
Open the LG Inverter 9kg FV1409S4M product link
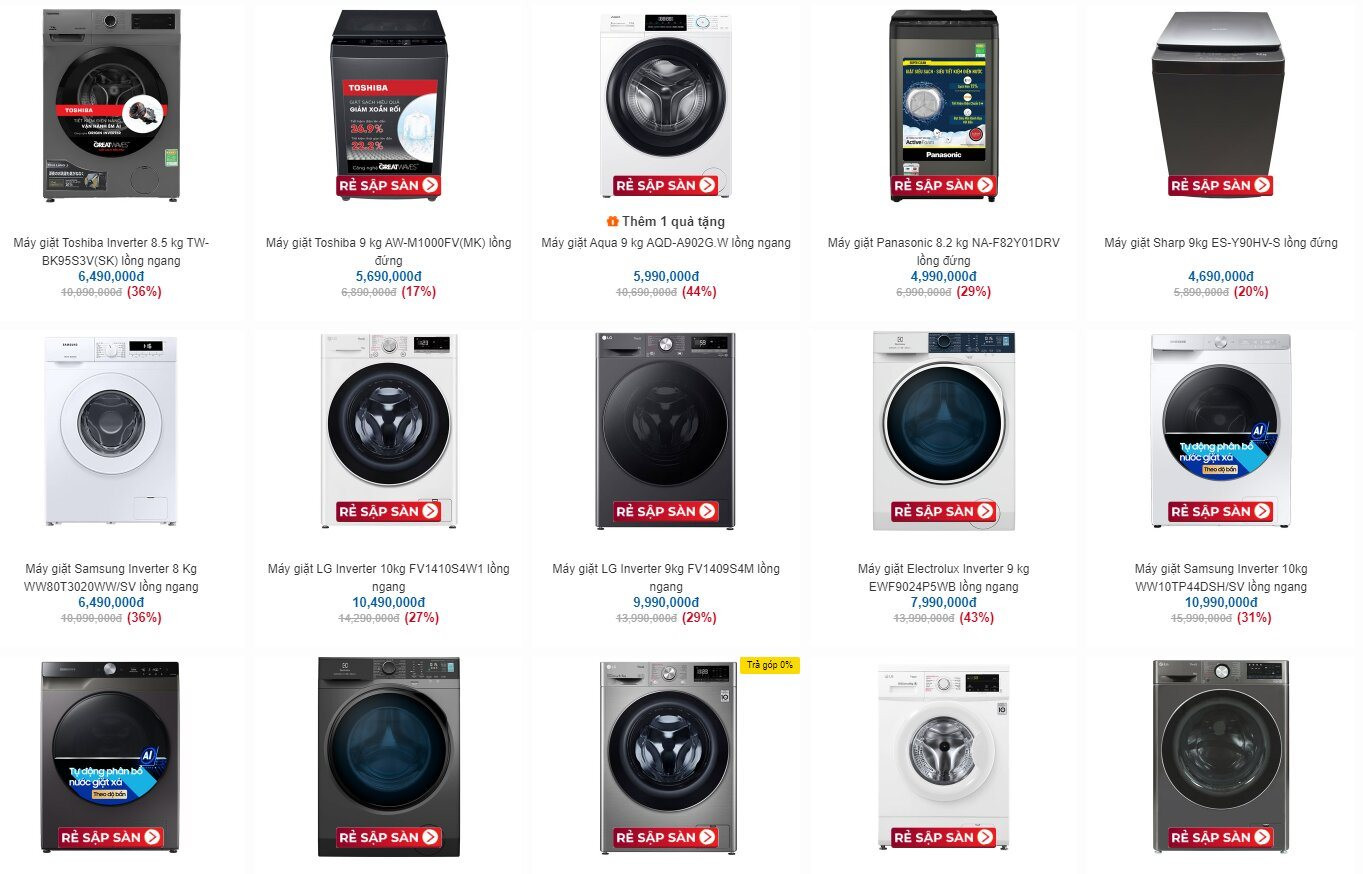click(666, 578)
